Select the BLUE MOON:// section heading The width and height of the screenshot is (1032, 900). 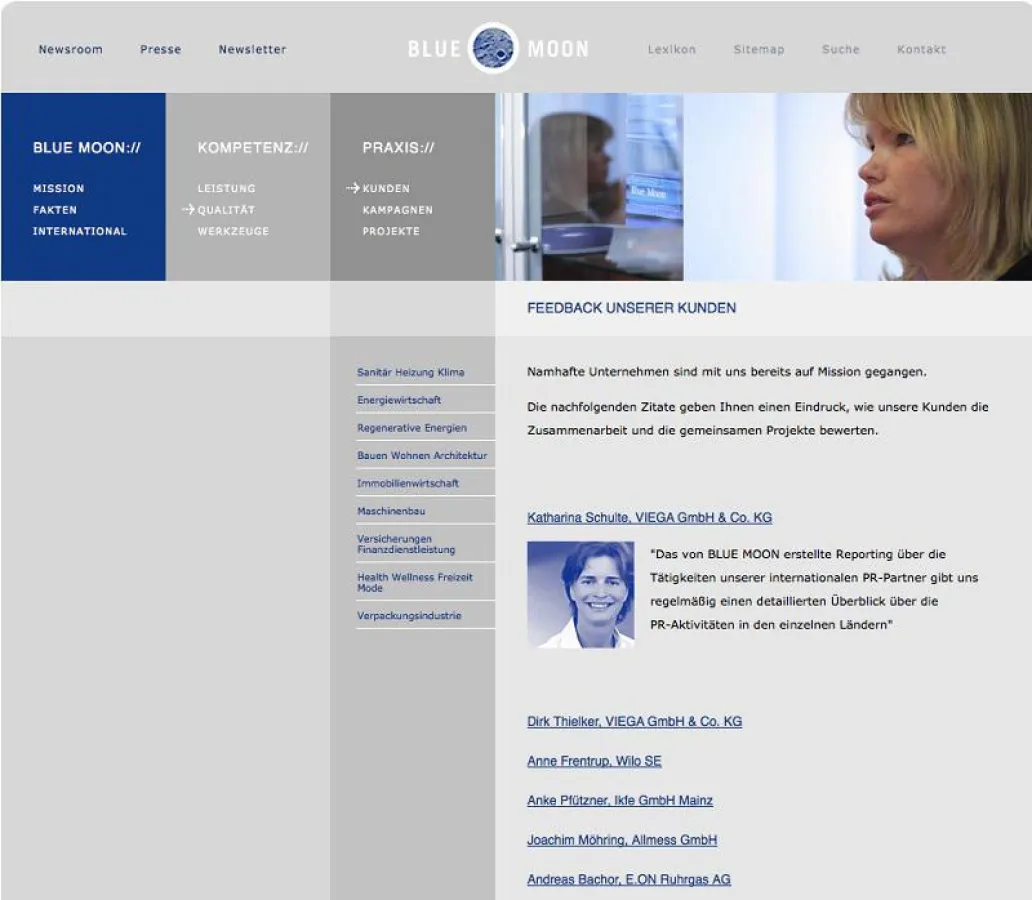click(87, 147)
